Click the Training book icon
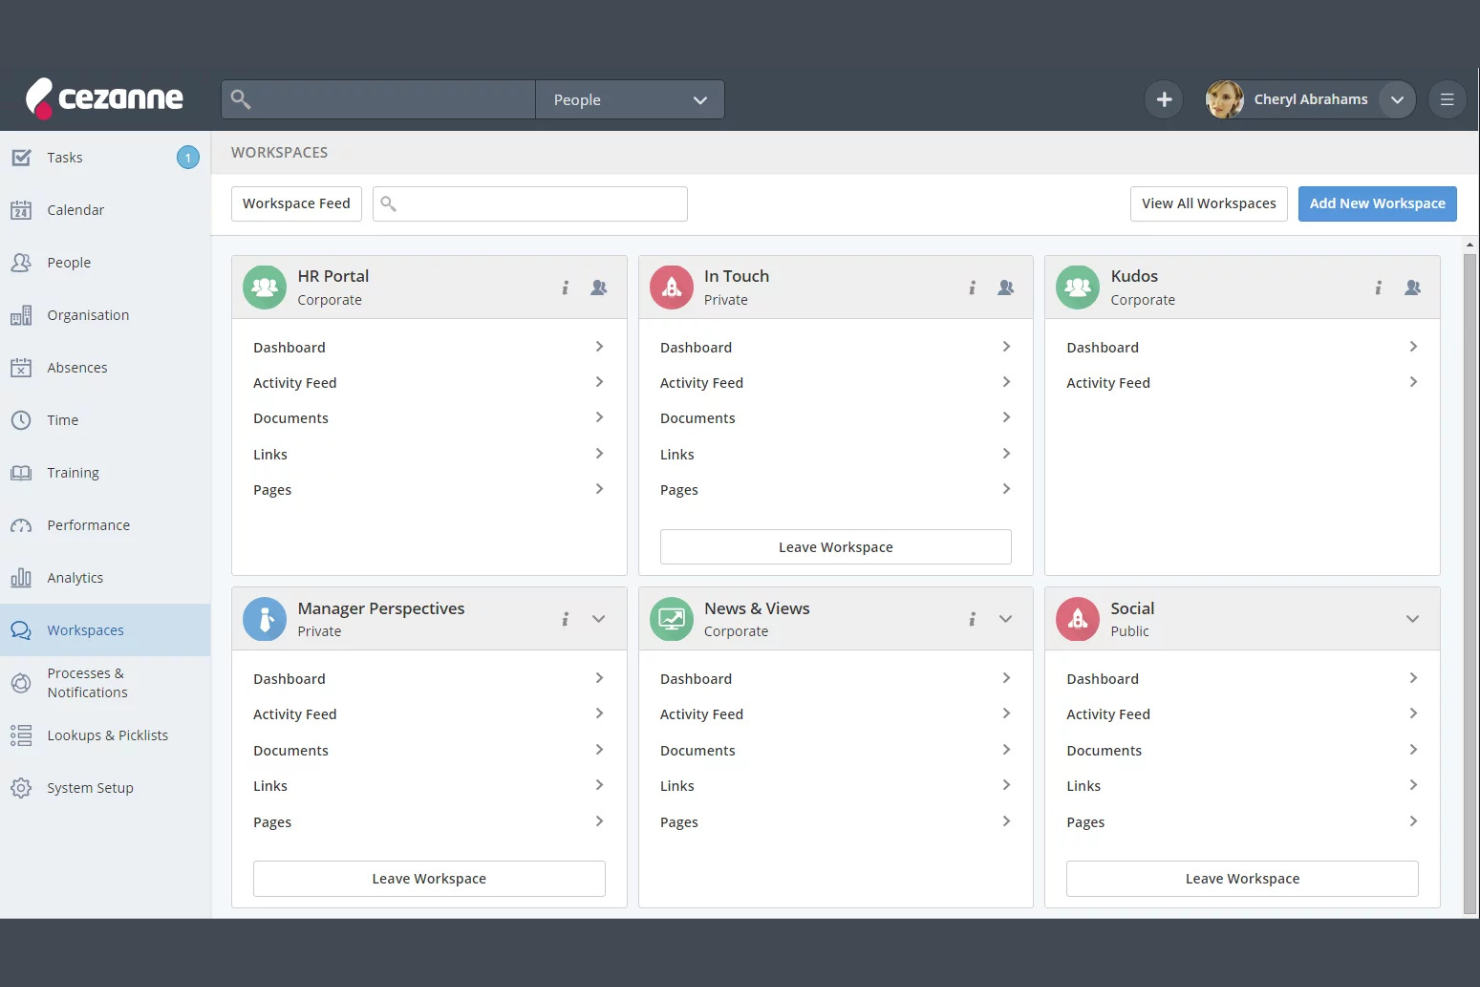The width and height of the screenshot is (1480, 987). coord(21,473)
